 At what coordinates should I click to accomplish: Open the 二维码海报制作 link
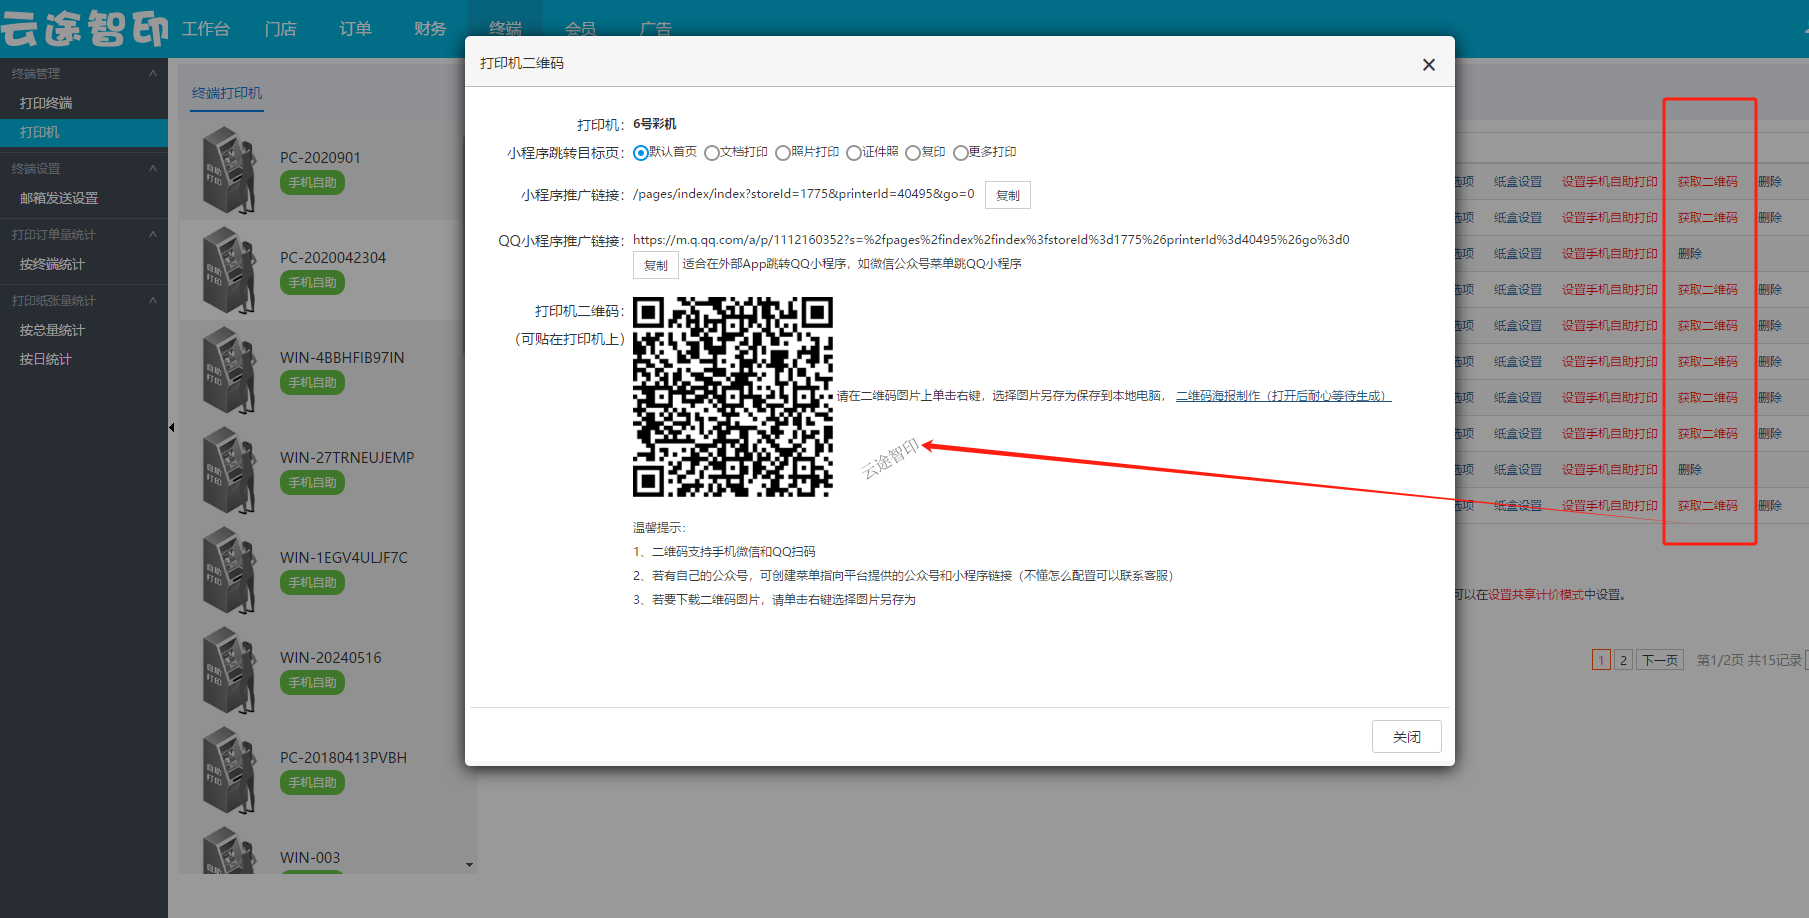pos(1284,396)
